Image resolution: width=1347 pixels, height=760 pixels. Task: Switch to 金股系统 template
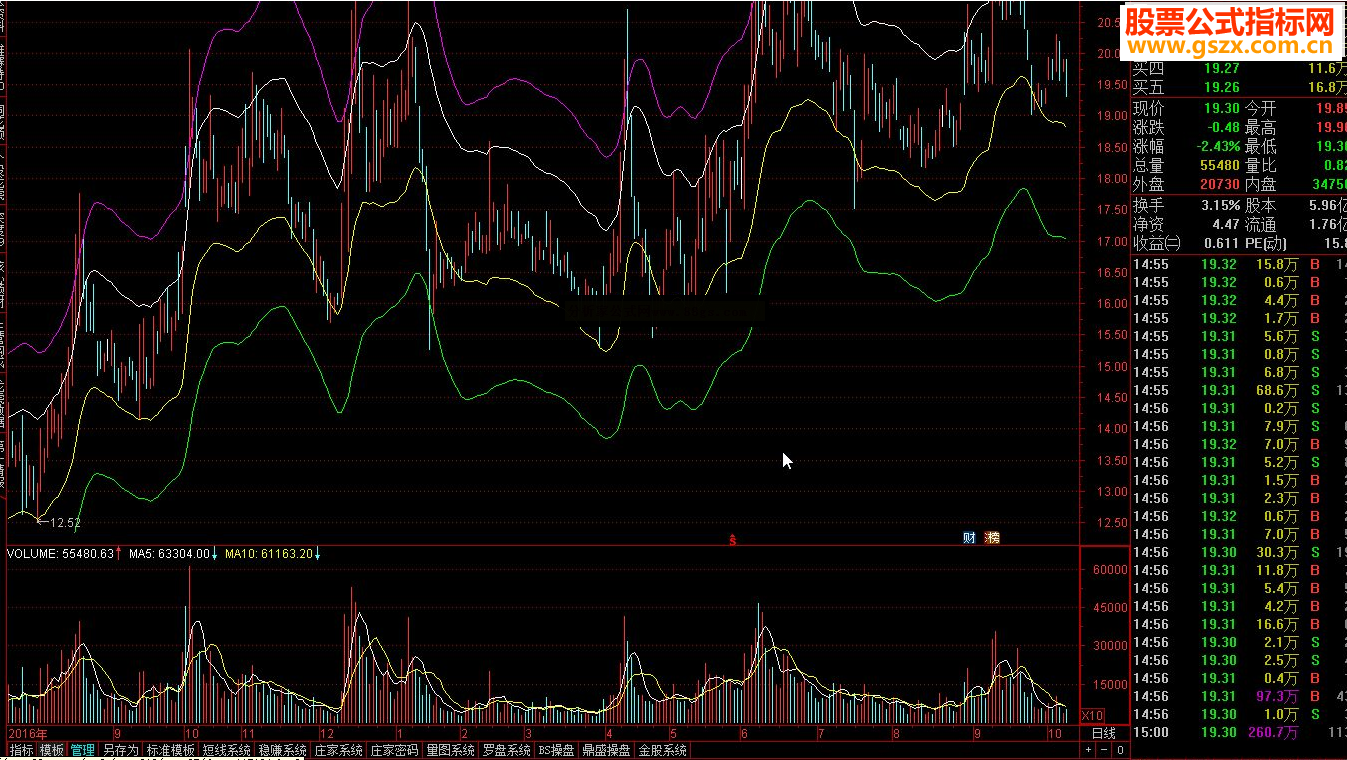[x=662, y=749]
